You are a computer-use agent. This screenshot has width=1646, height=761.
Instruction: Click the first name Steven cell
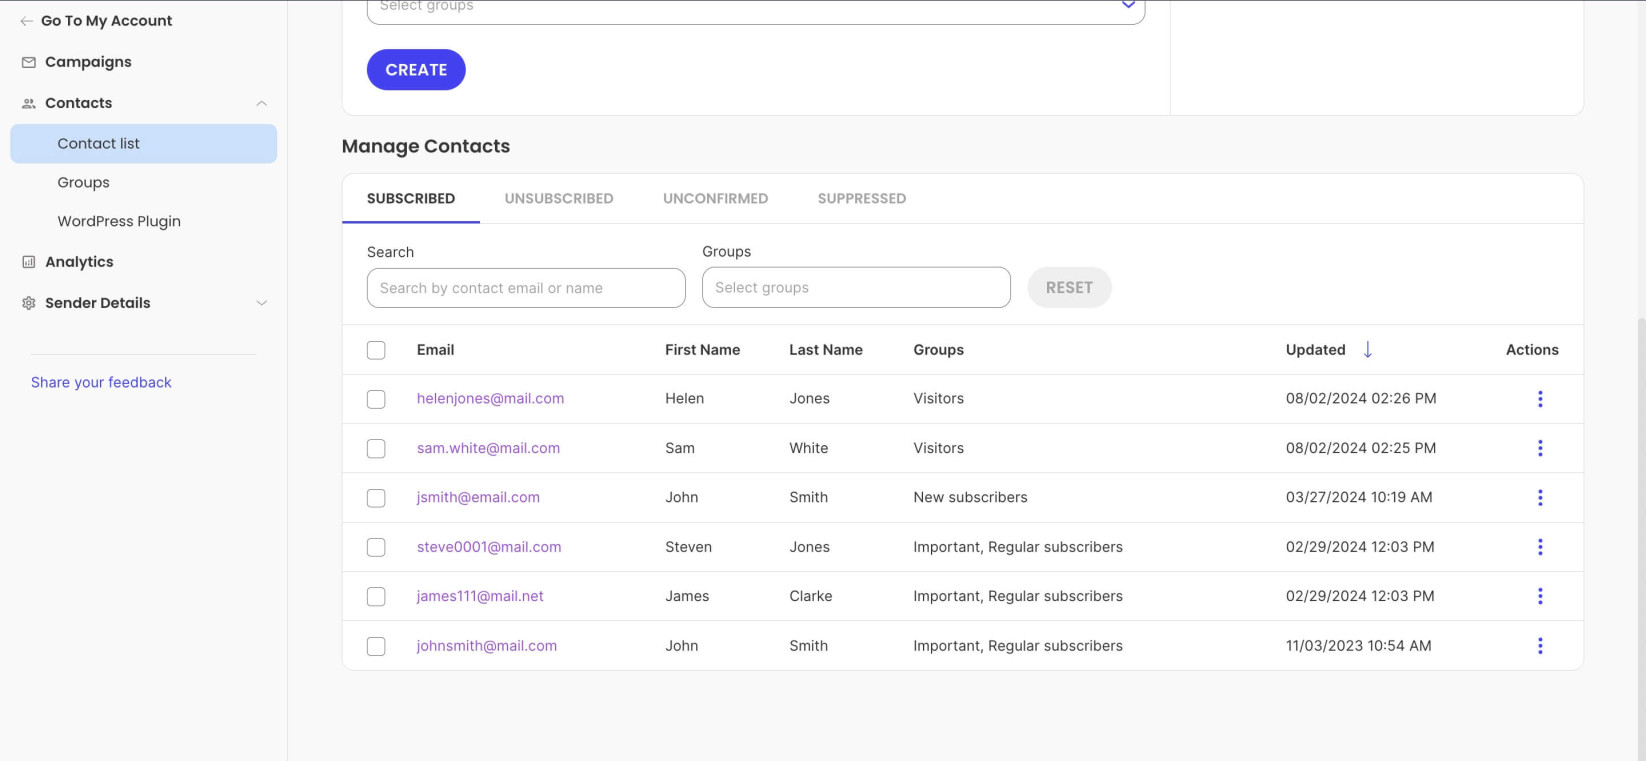tap(688, 547)
